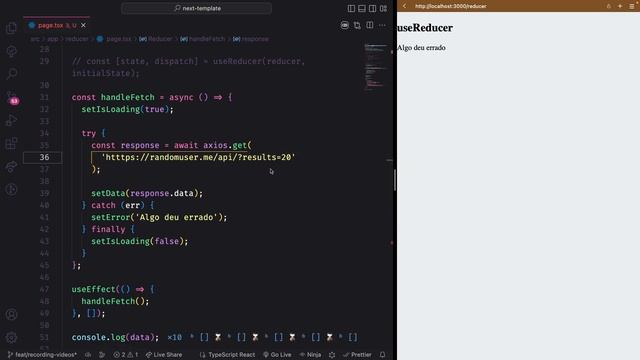
Task: Click the page.tsx breadcrumb
Action: coord(114,39)
